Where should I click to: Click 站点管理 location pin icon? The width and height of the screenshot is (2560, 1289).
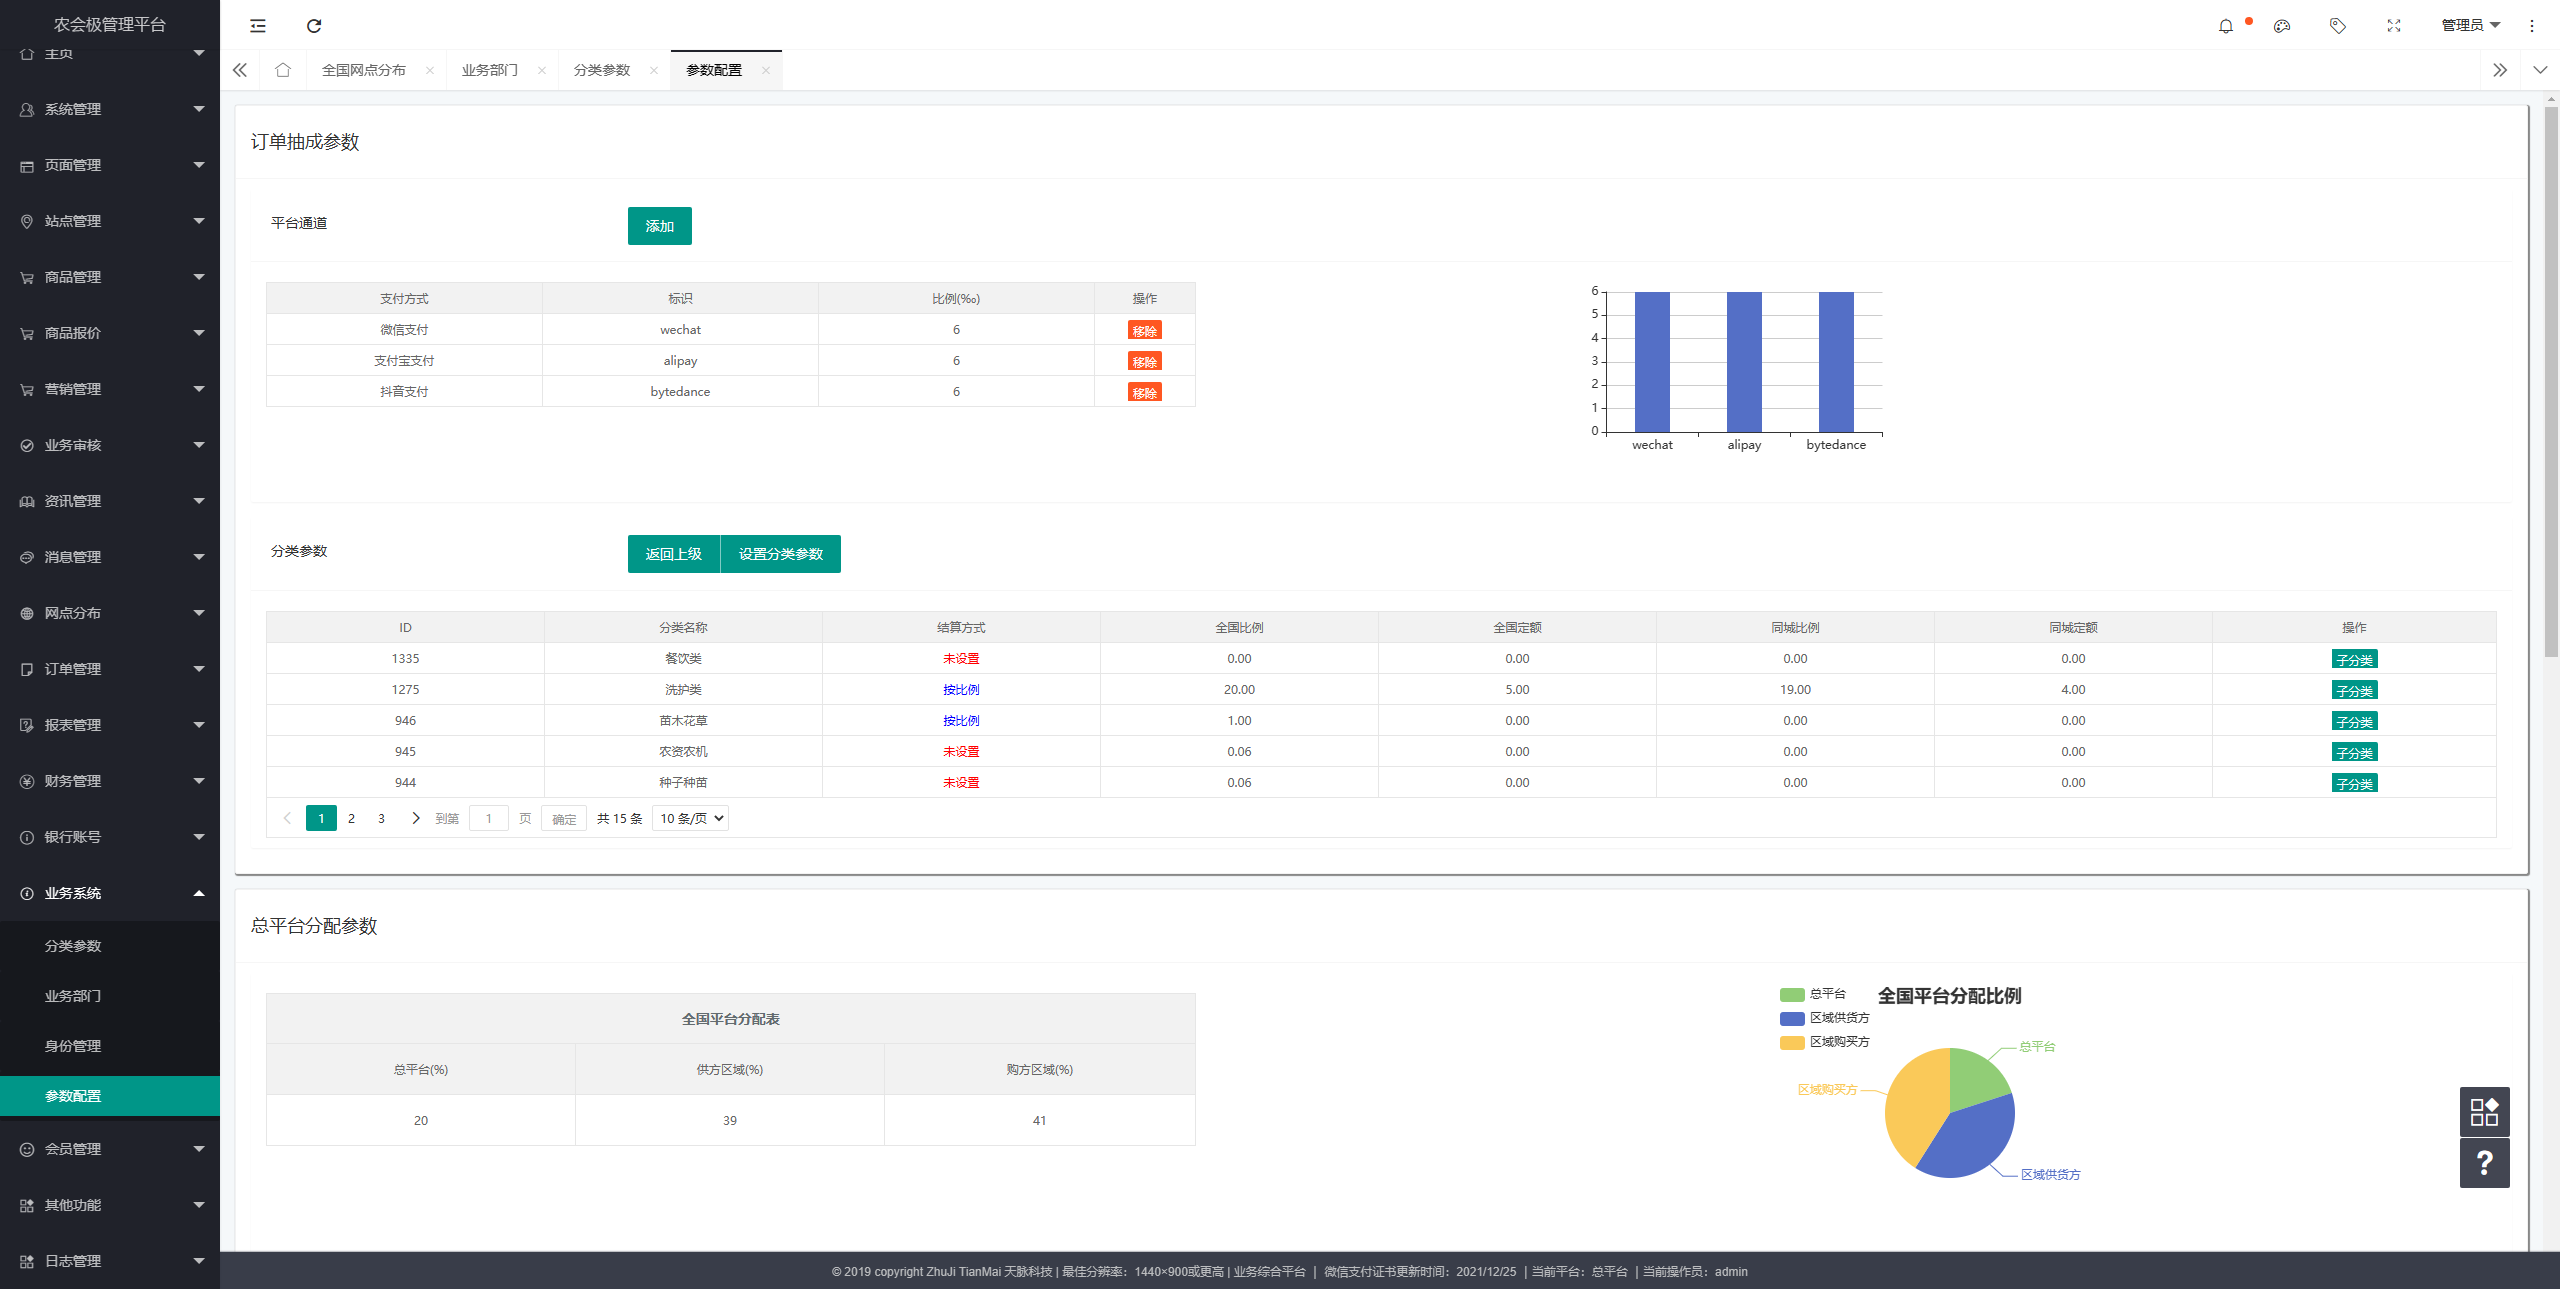(27, 221)
